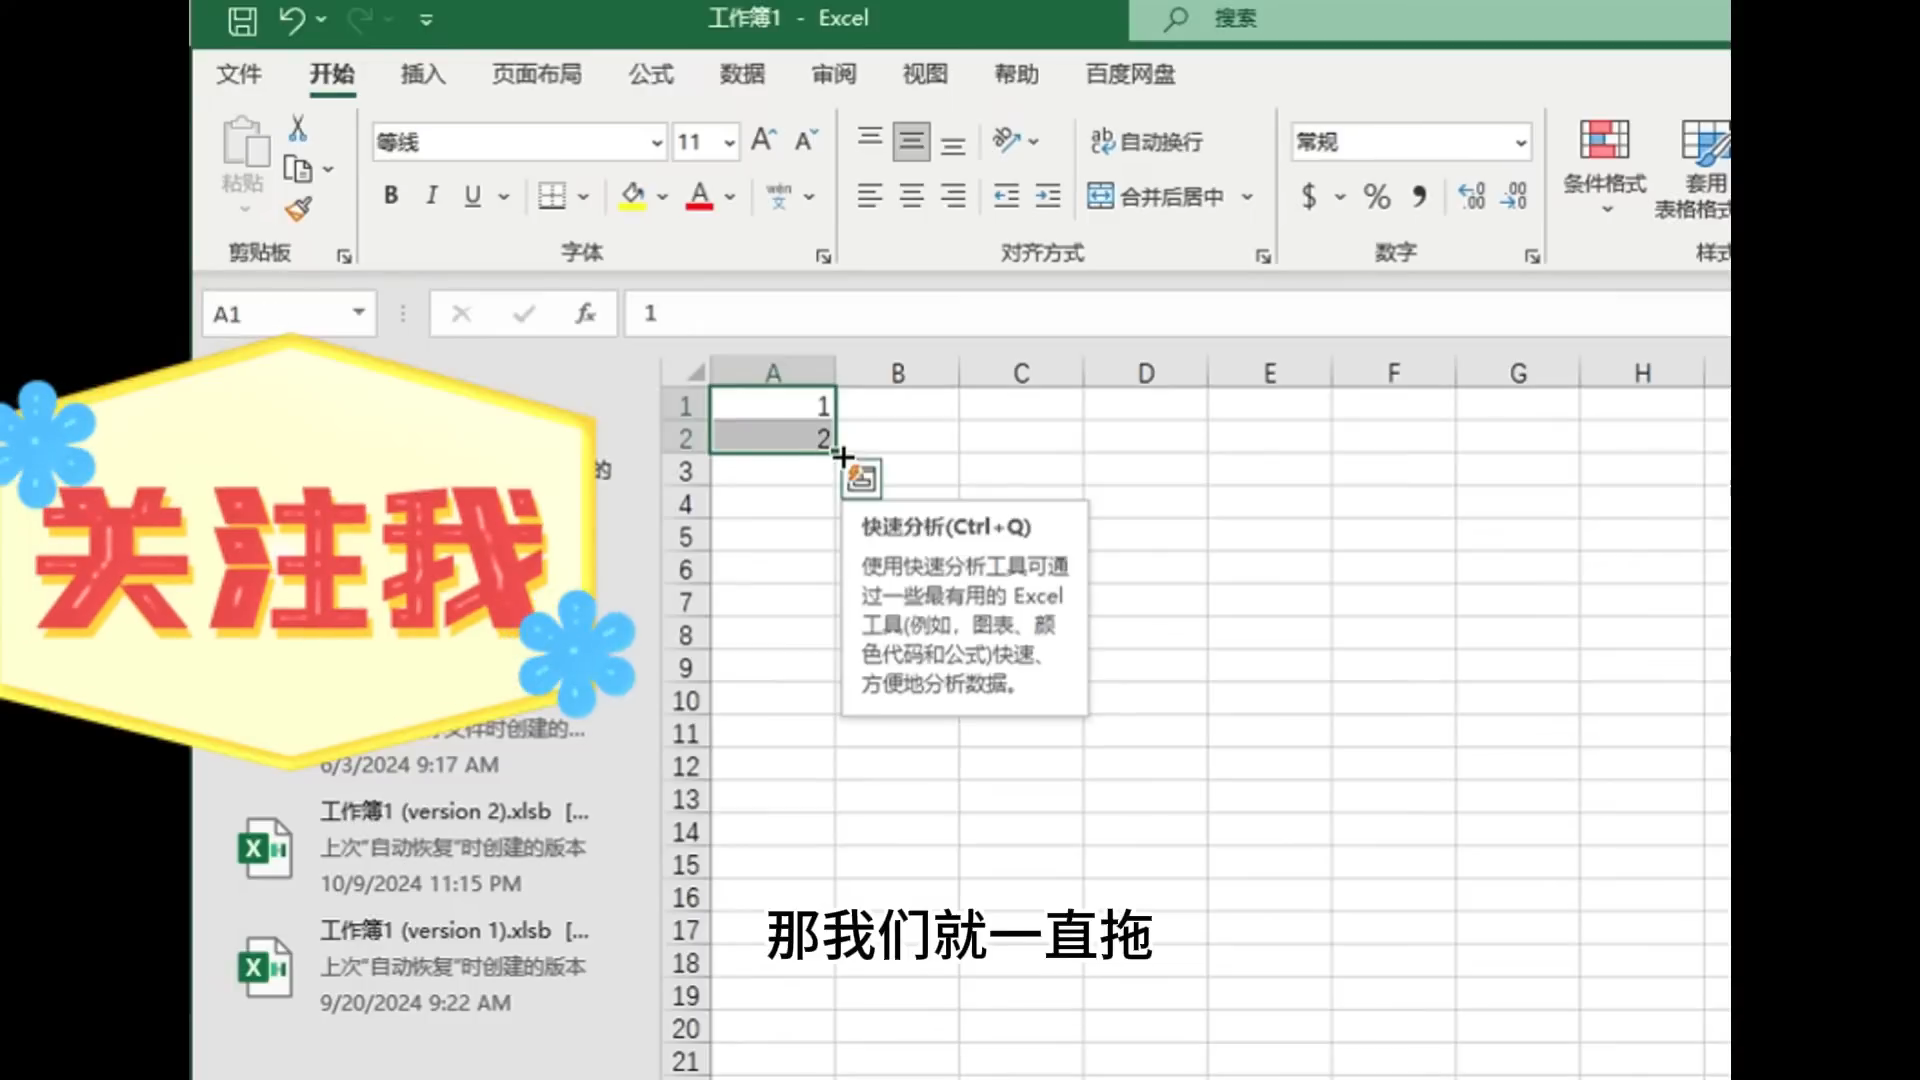Screen dimensions: 1920x1080
Task: Click the Copy icon
Action: point(298,169)
